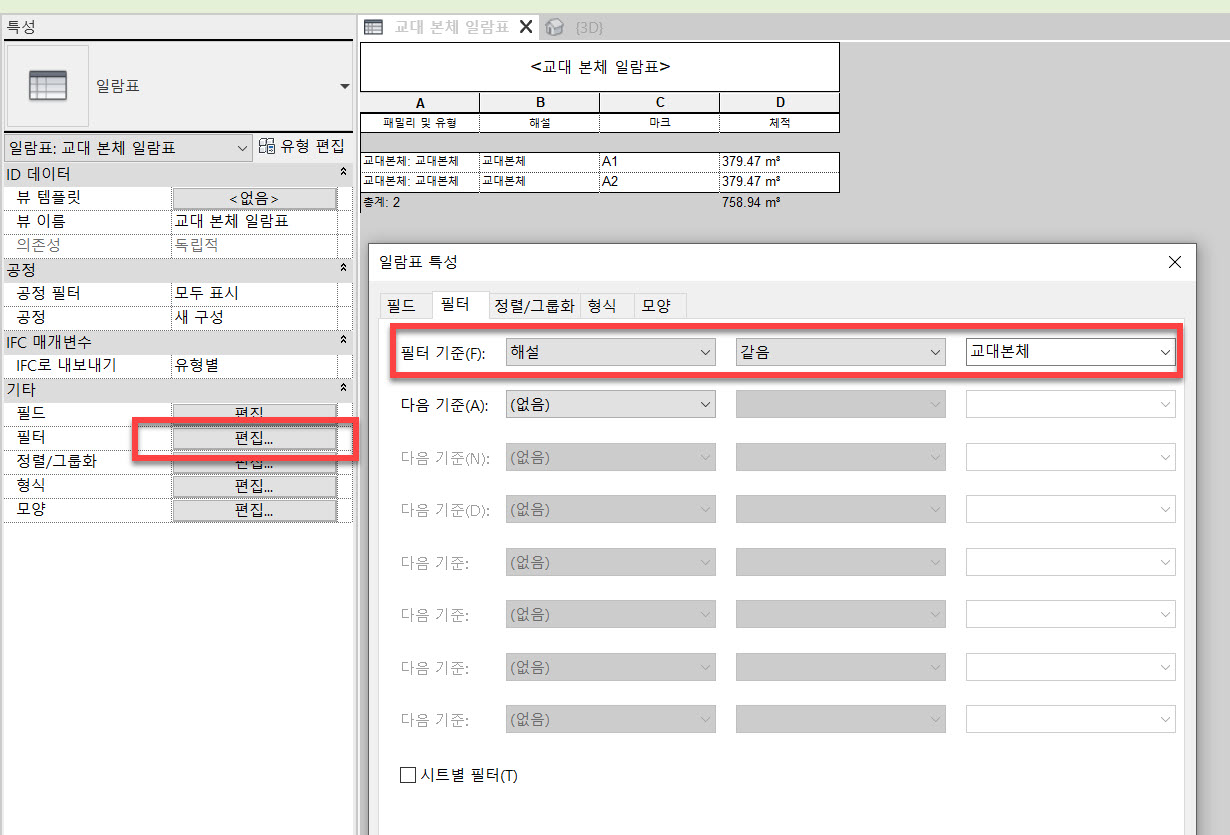Screen dimensions: 1230x835
Task: Open the 필터 기준 field dropdown showing 해설
Action: tap(610, 352)
